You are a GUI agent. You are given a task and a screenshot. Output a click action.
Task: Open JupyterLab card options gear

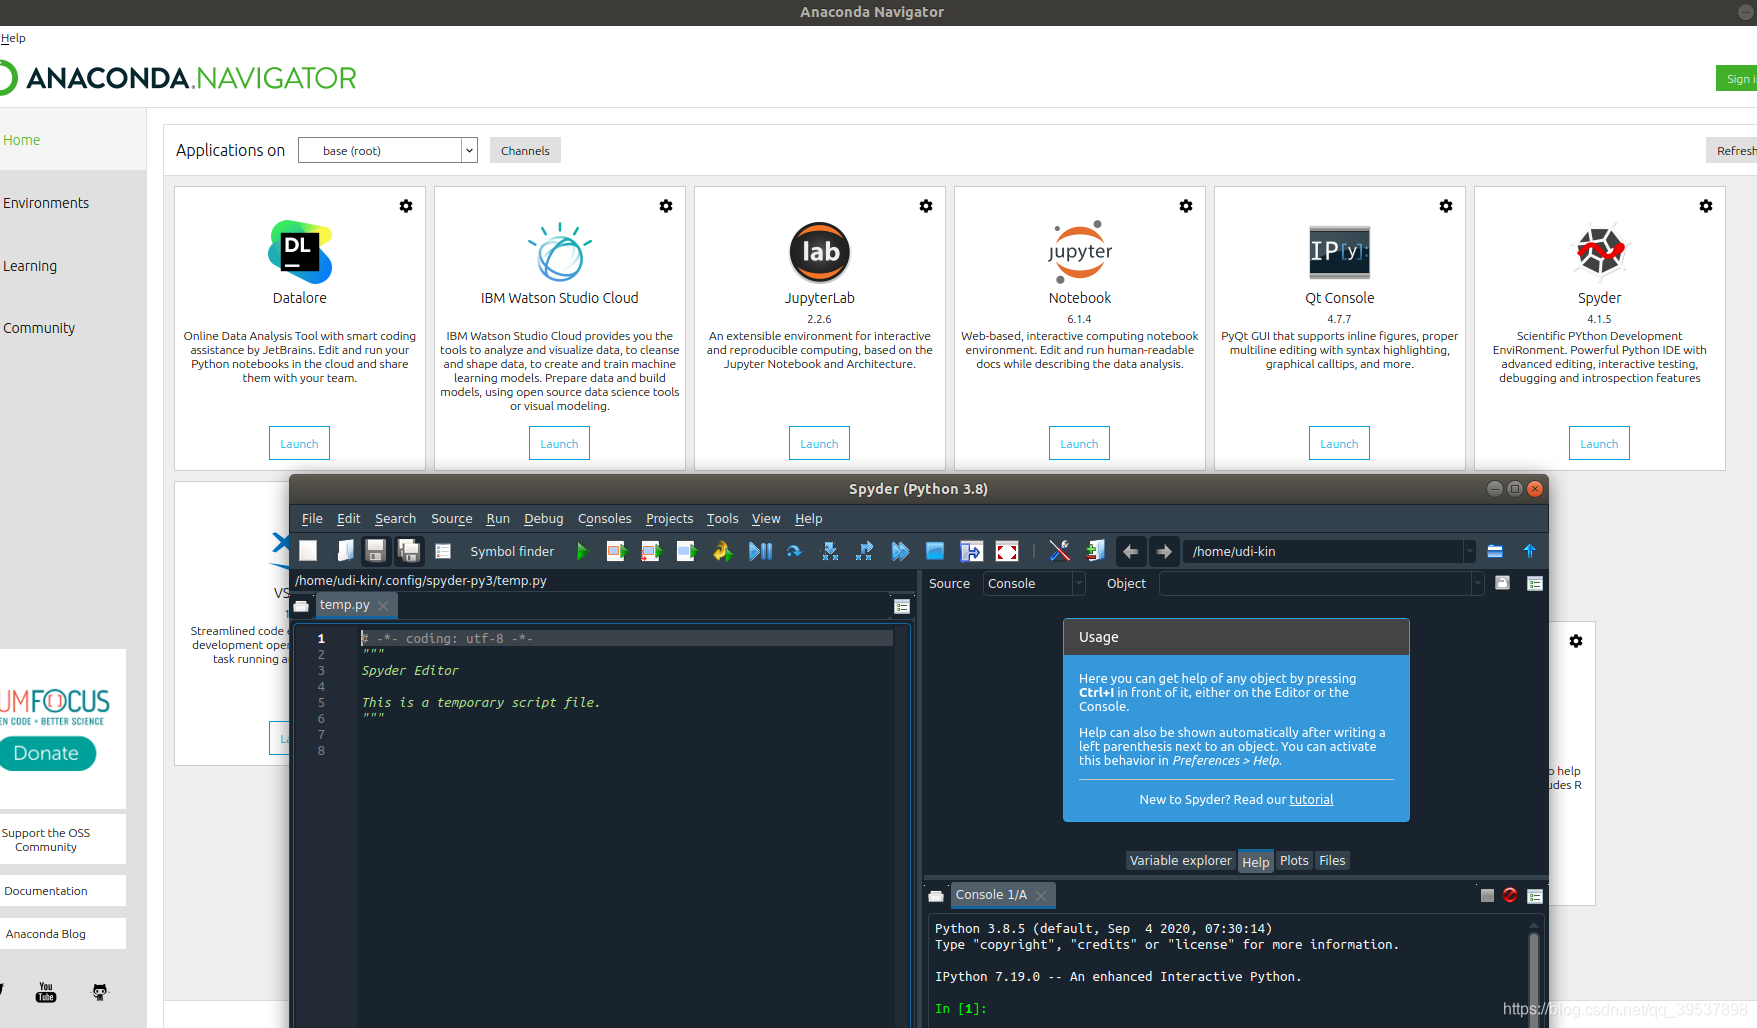pos(926,206)
